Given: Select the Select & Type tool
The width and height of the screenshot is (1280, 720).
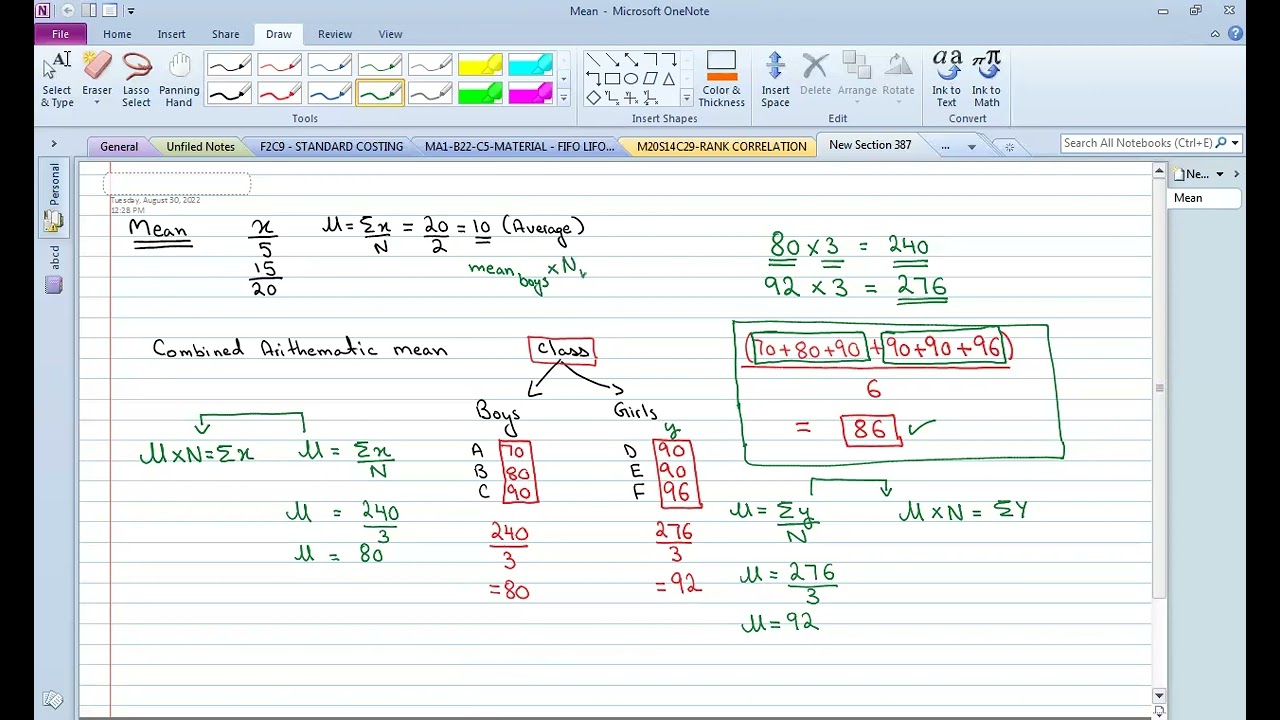Looking at the screenshot, I should tap(57, 79).
